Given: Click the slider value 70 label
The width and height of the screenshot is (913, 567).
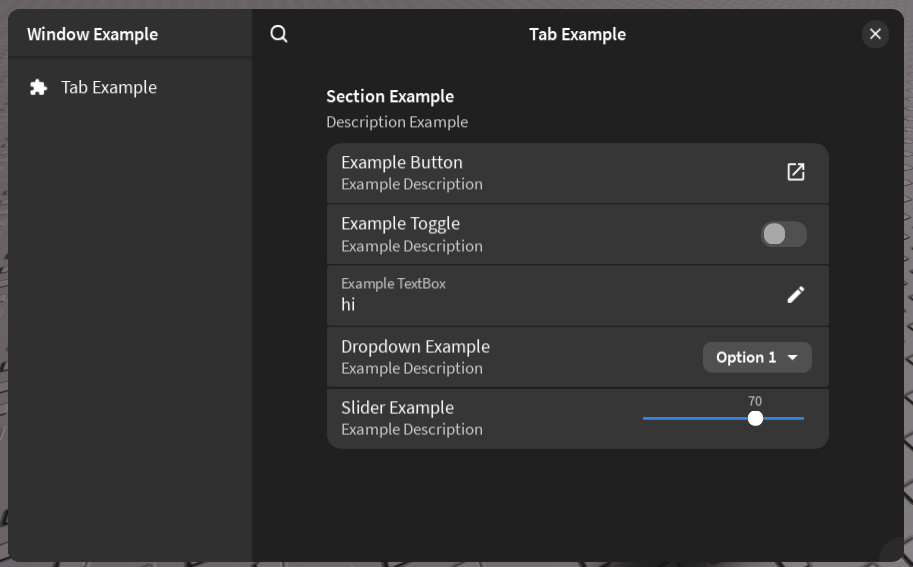Looking at the screenshot, I should pos(755,401).
